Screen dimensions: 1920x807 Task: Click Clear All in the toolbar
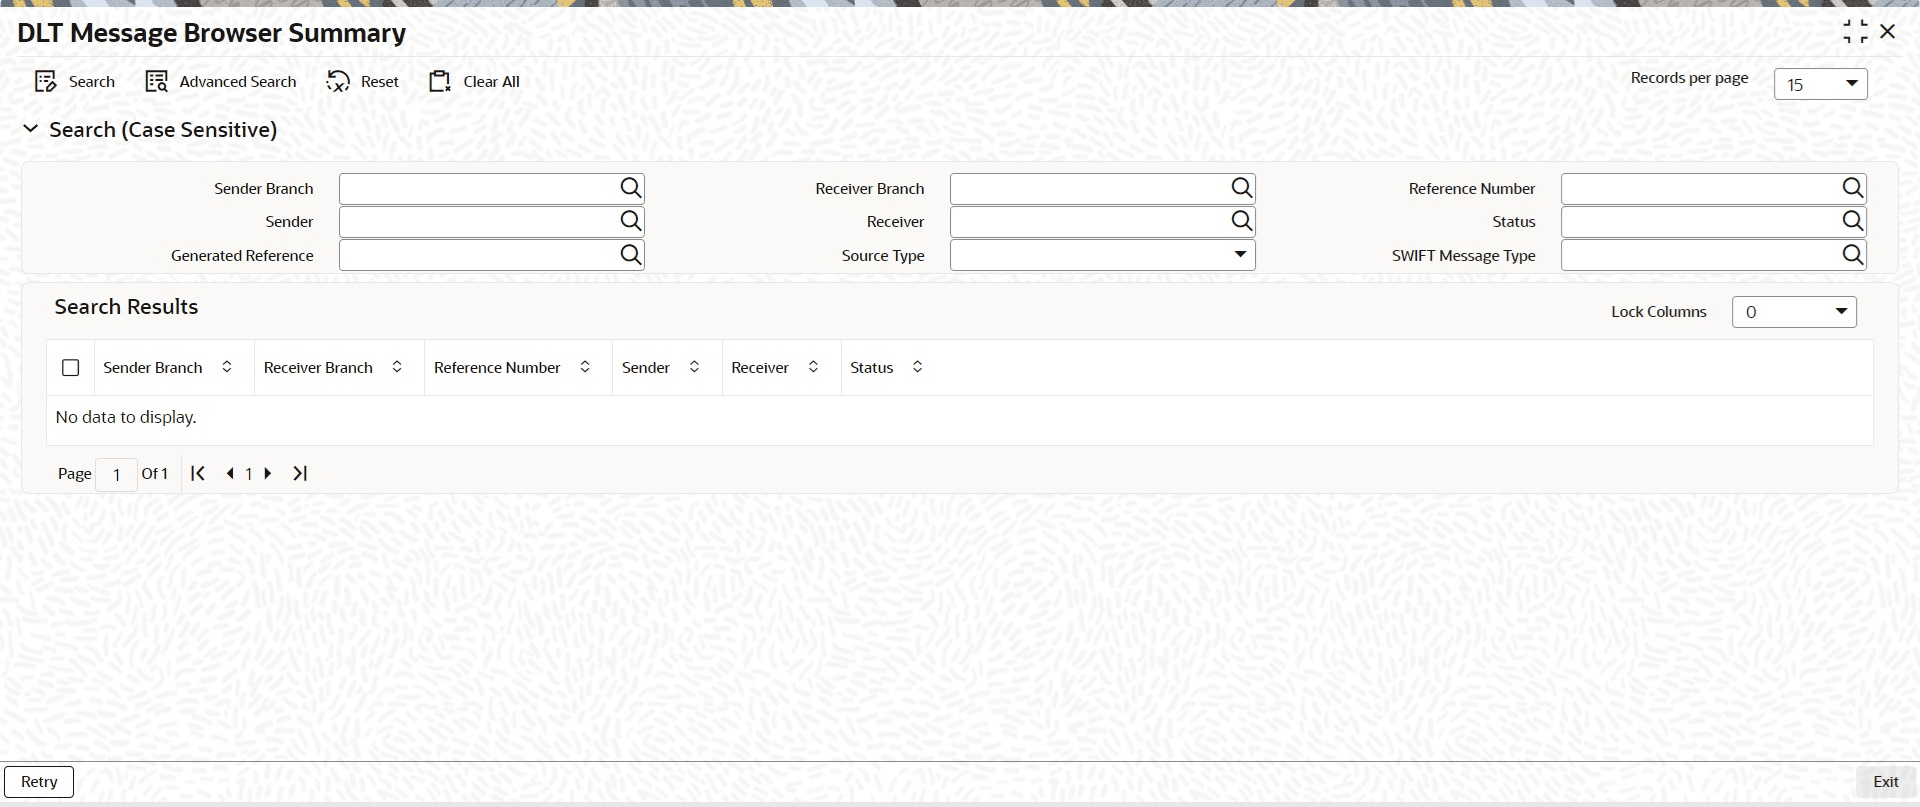click(x=475, y=82)
